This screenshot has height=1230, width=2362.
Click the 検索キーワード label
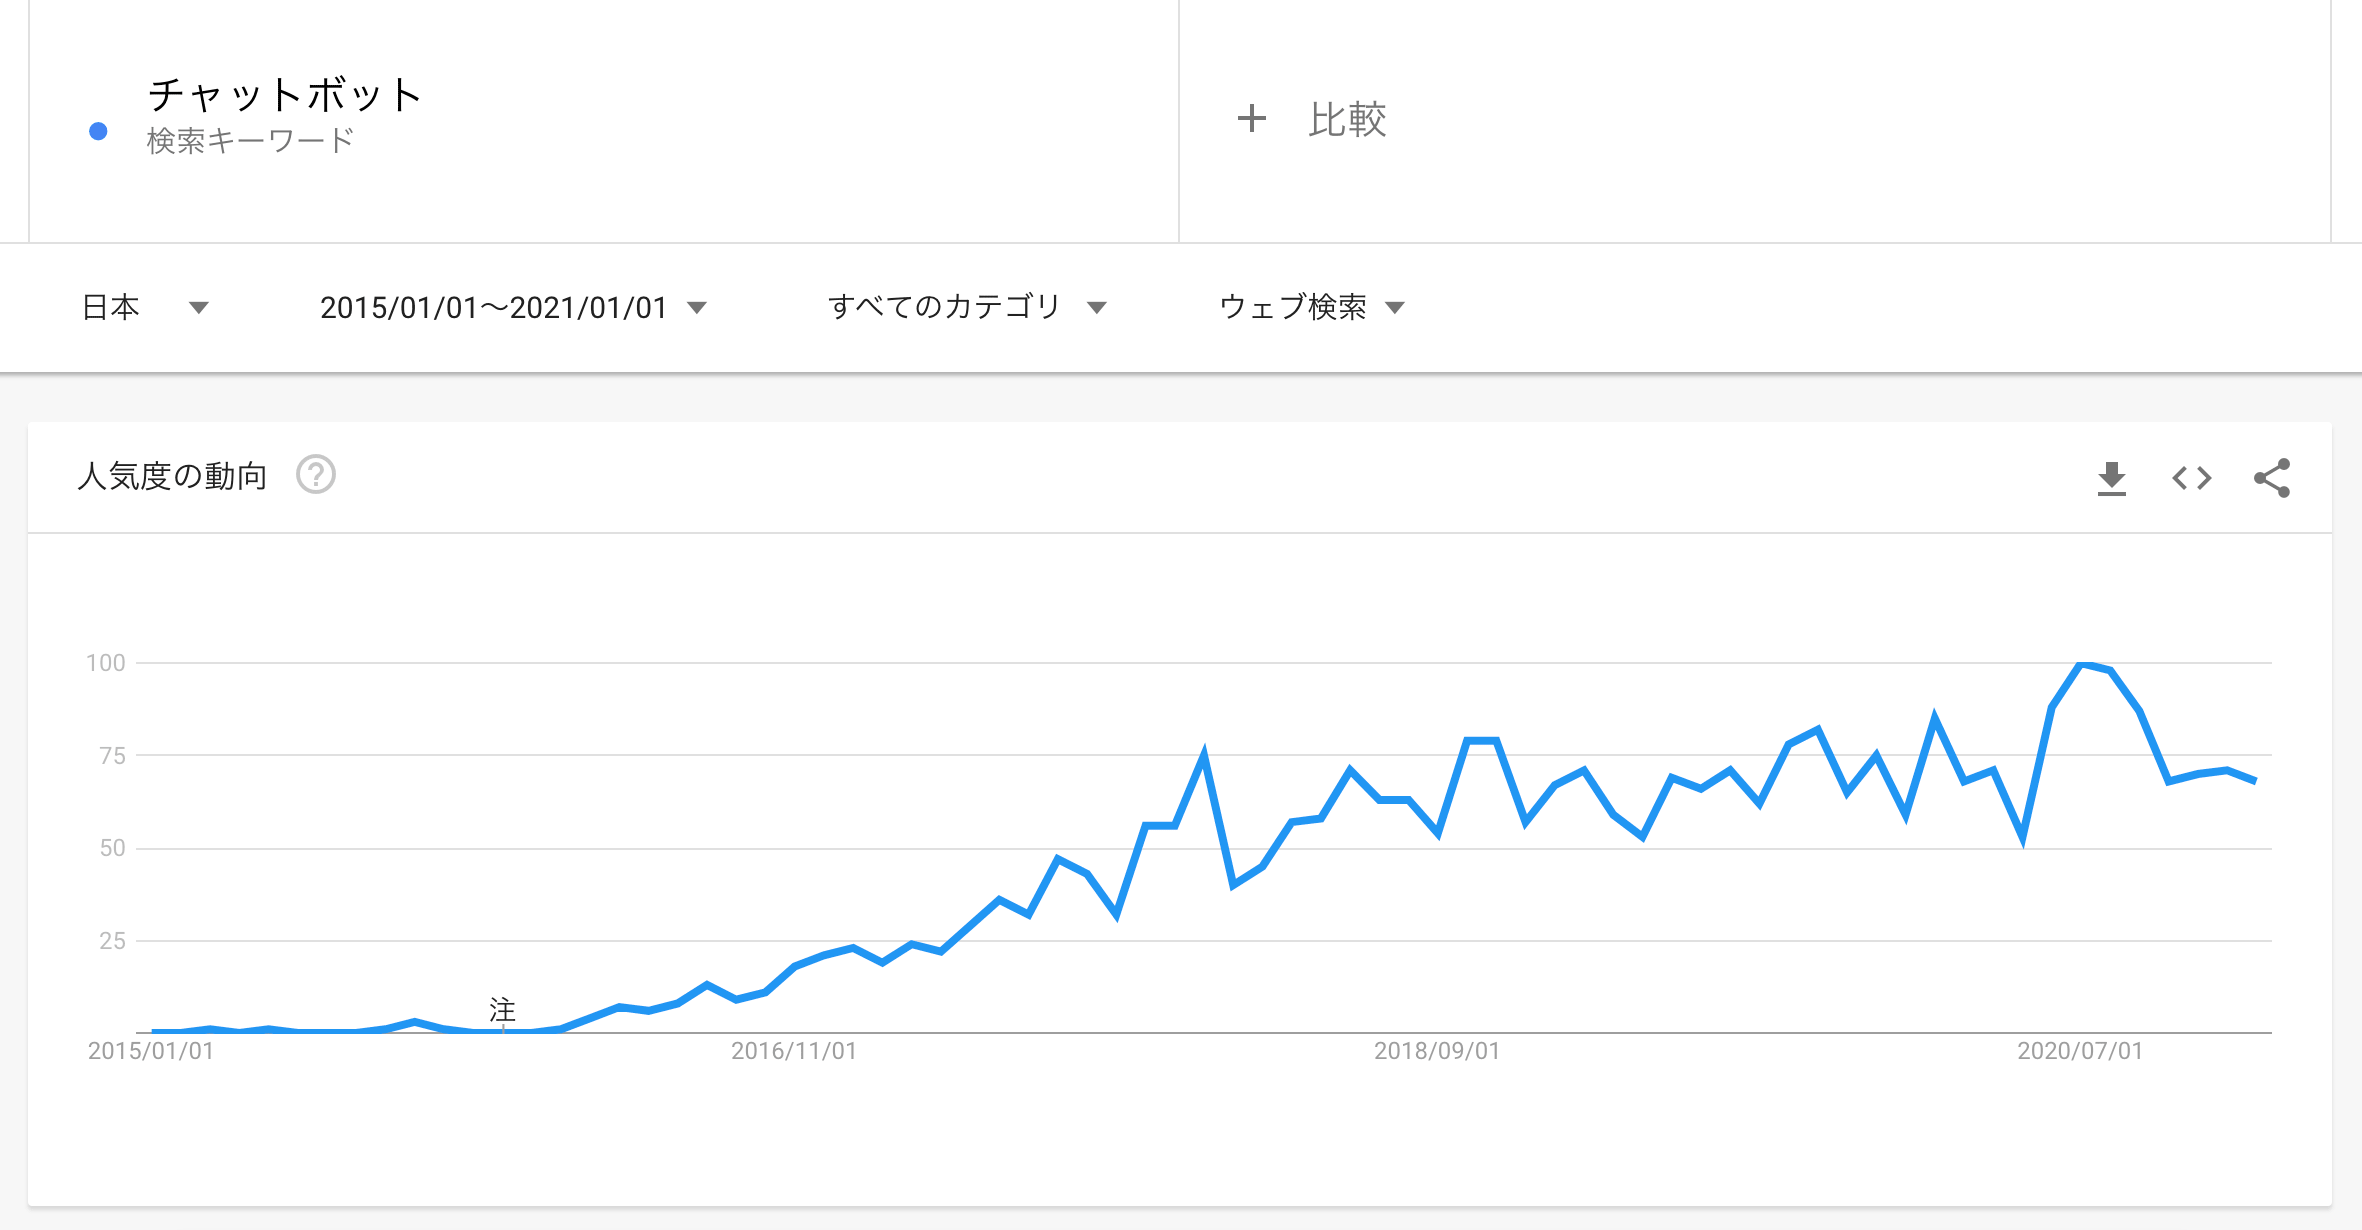pyautogui.click(x=250, y=141)
